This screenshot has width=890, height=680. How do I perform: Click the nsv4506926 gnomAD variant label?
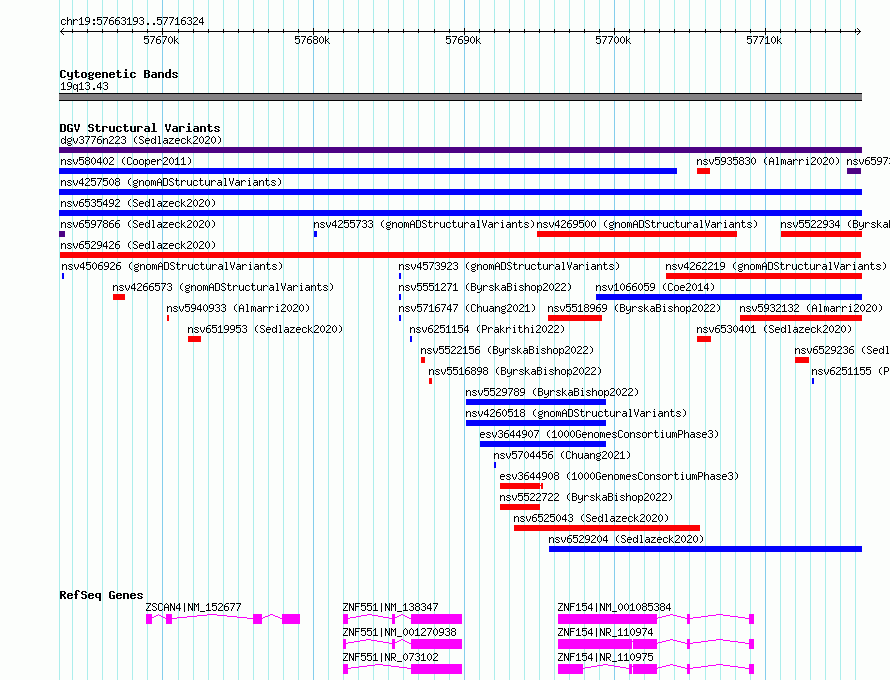[172, 266]
